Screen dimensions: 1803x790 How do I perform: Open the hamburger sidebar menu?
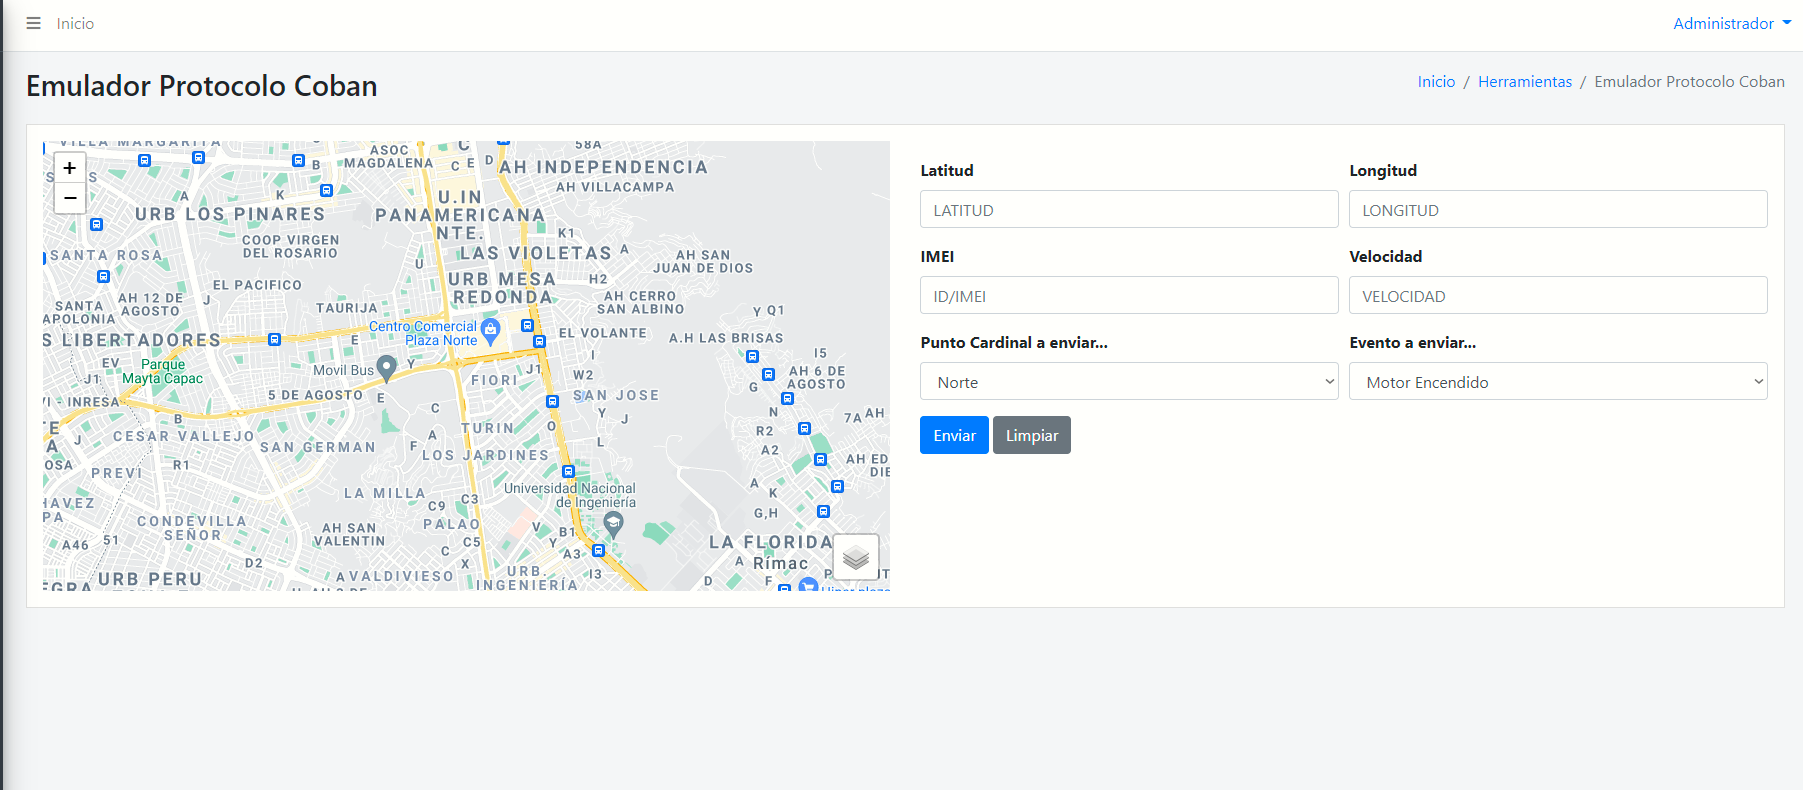point(33,23)
